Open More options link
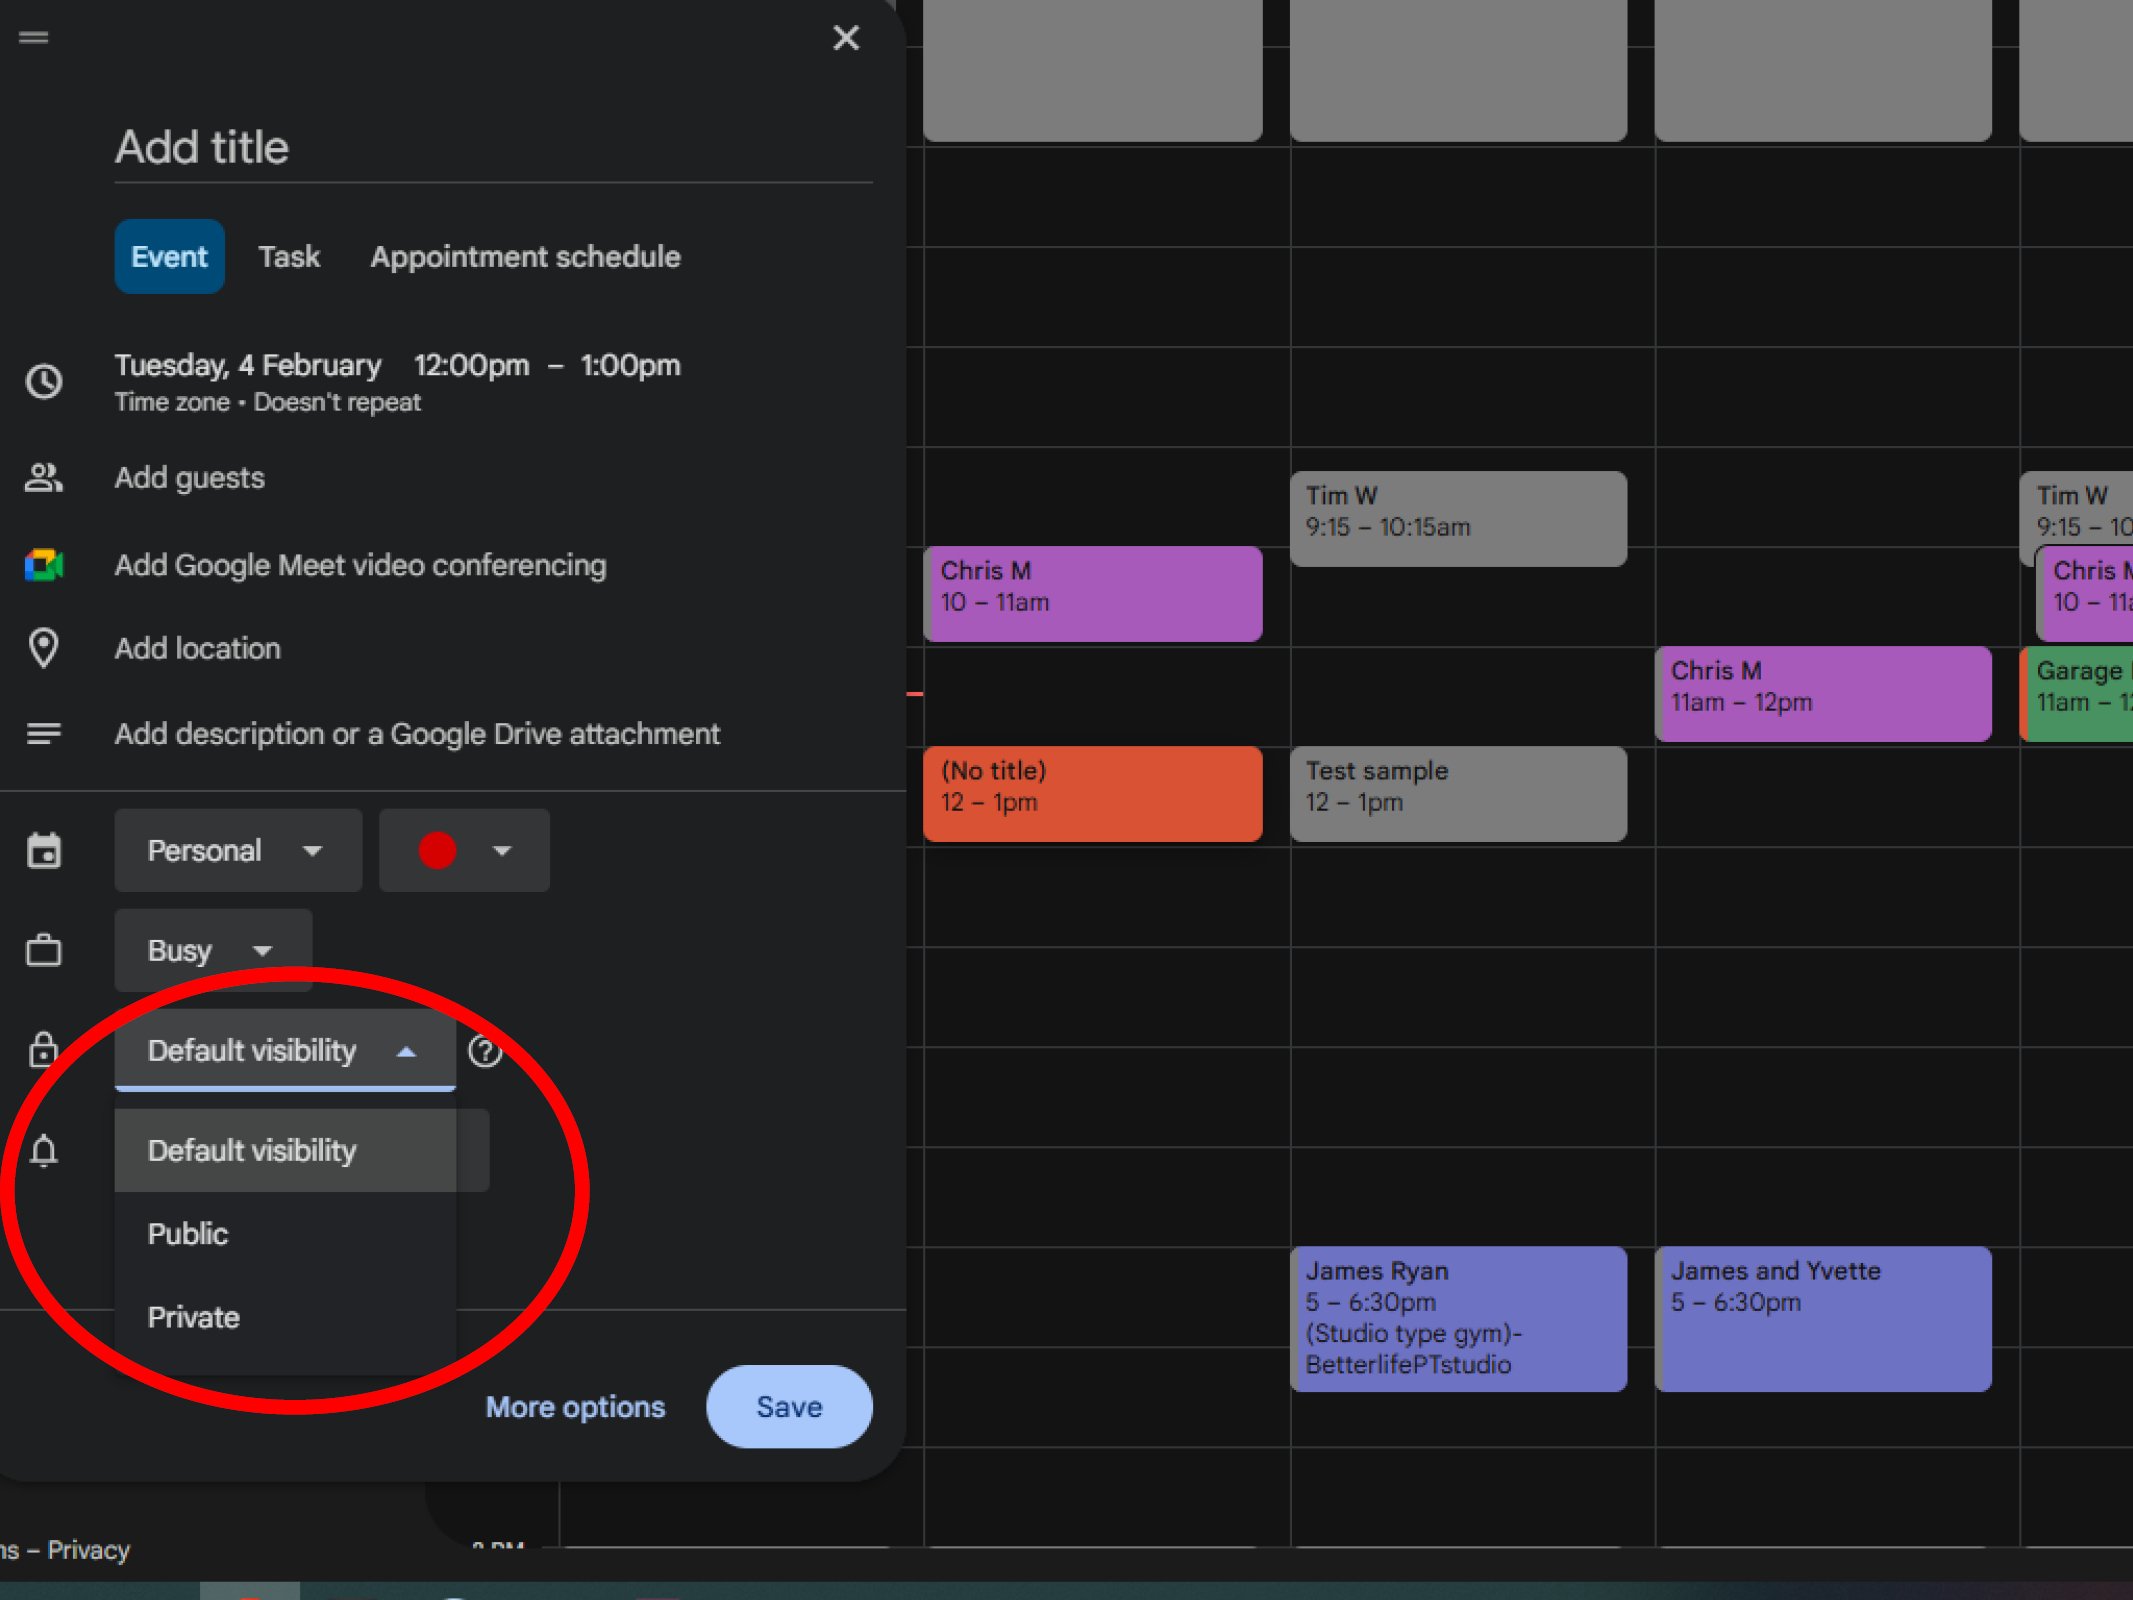This screenshot has height=1600, width=2133. click(x=575, y=1407)
